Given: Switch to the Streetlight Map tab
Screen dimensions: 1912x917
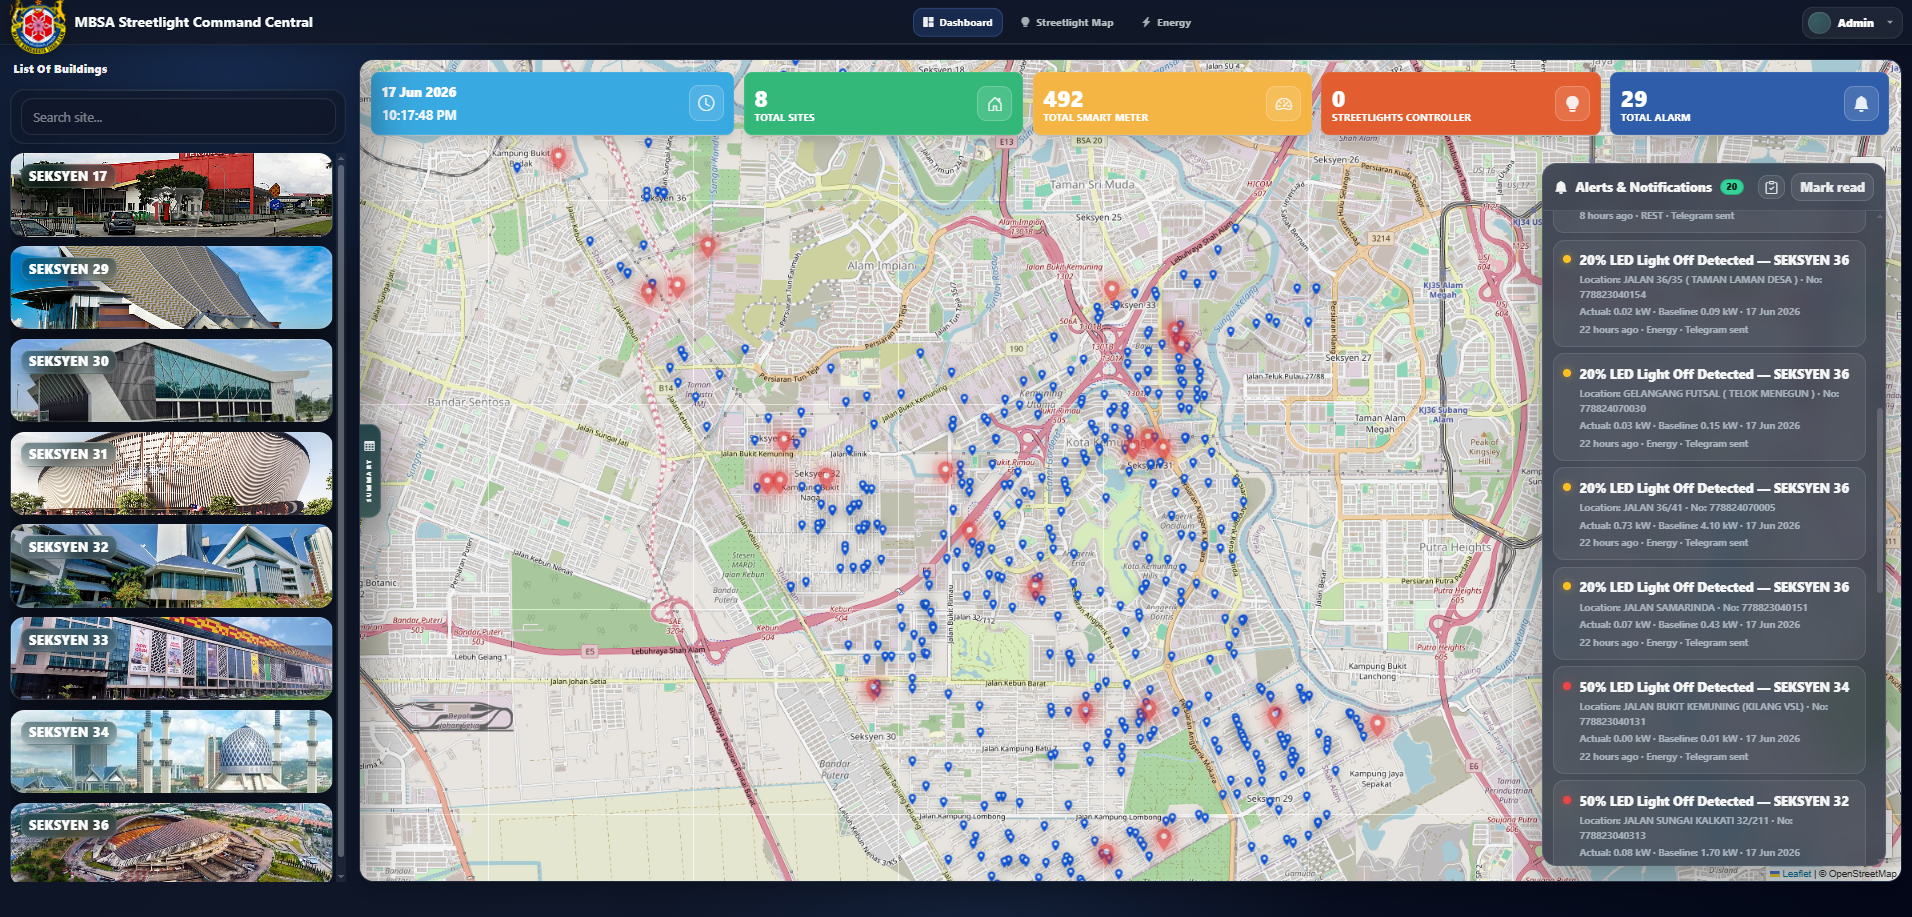Looking at the screenshot, I should (1067, 22).
